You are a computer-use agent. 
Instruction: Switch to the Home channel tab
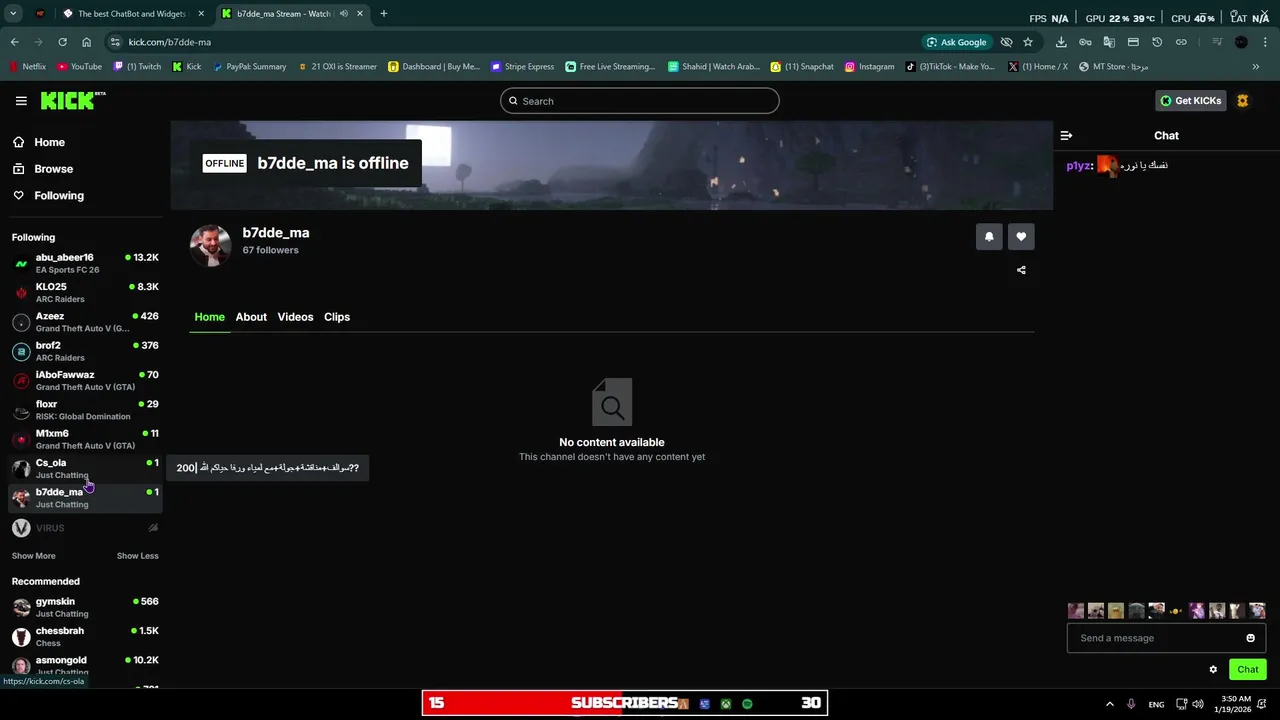click(209, 317)
